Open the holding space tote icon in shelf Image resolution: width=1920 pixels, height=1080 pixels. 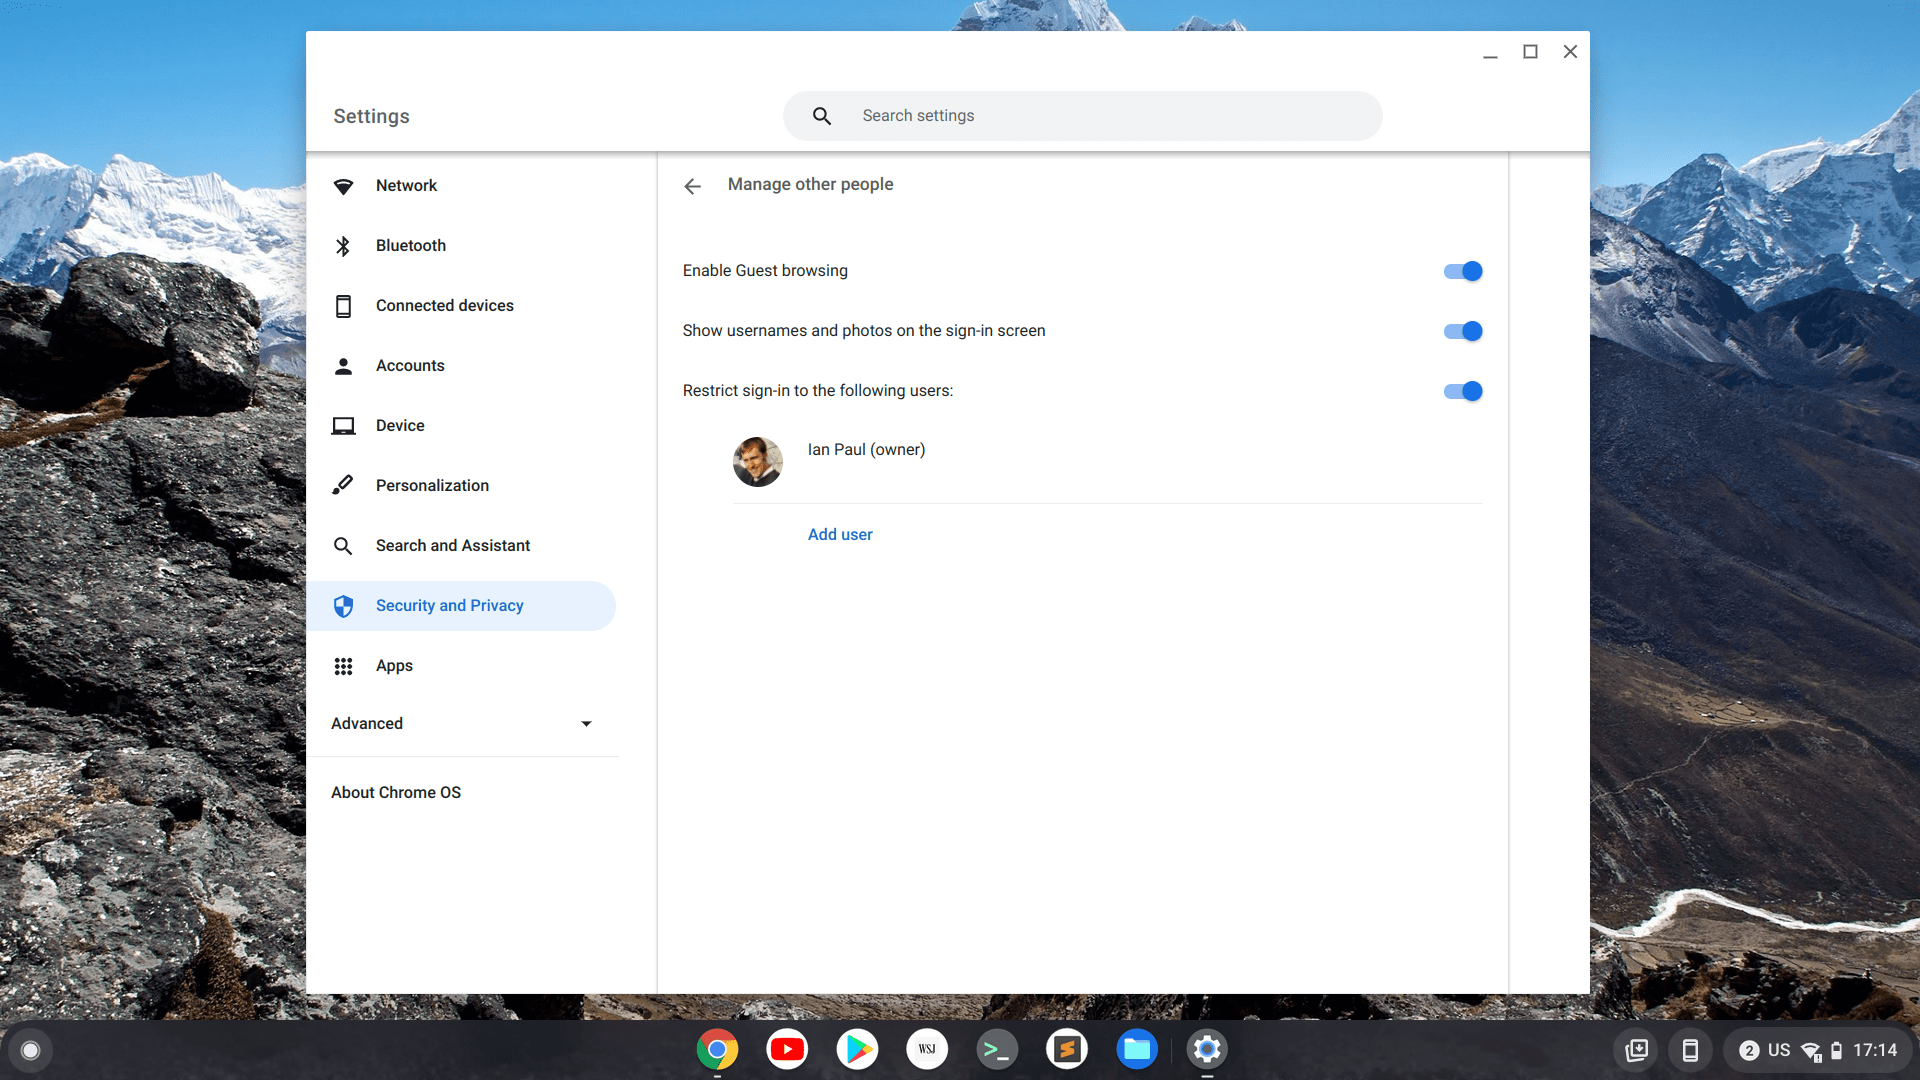pos(1637,1050)
